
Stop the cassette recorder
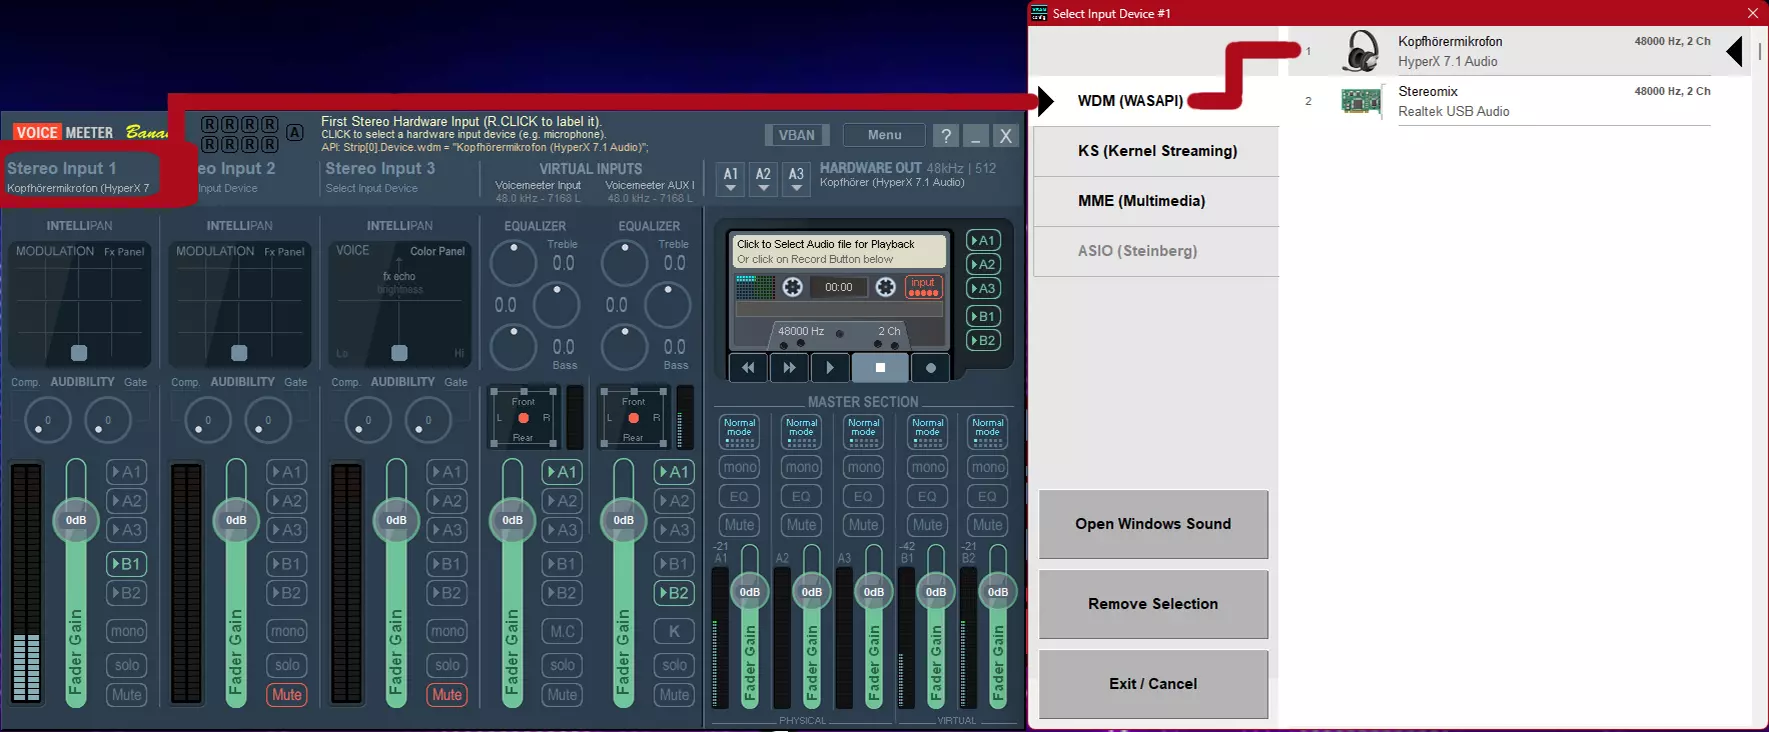(x=880, y=368)
